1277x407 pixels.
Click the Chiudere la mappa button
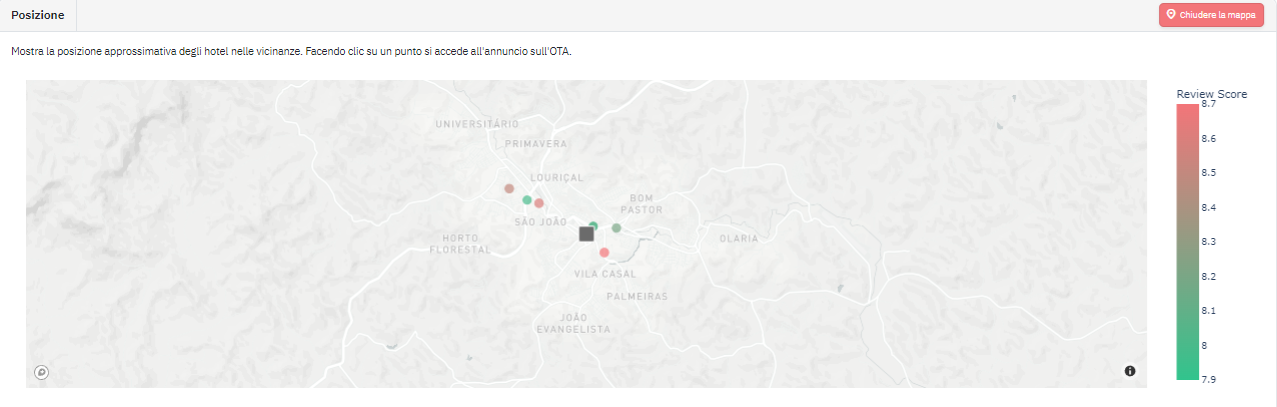1211,15
